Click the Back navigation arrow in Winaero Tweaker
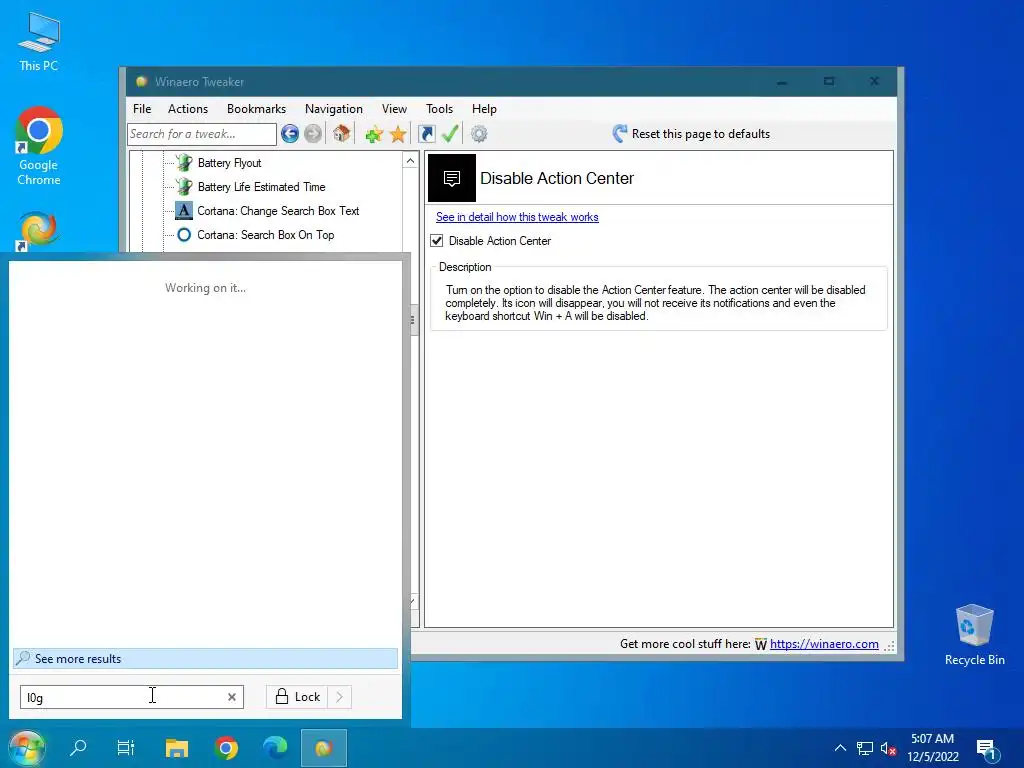The image size is (1024, 768). (x=290, y=134)
